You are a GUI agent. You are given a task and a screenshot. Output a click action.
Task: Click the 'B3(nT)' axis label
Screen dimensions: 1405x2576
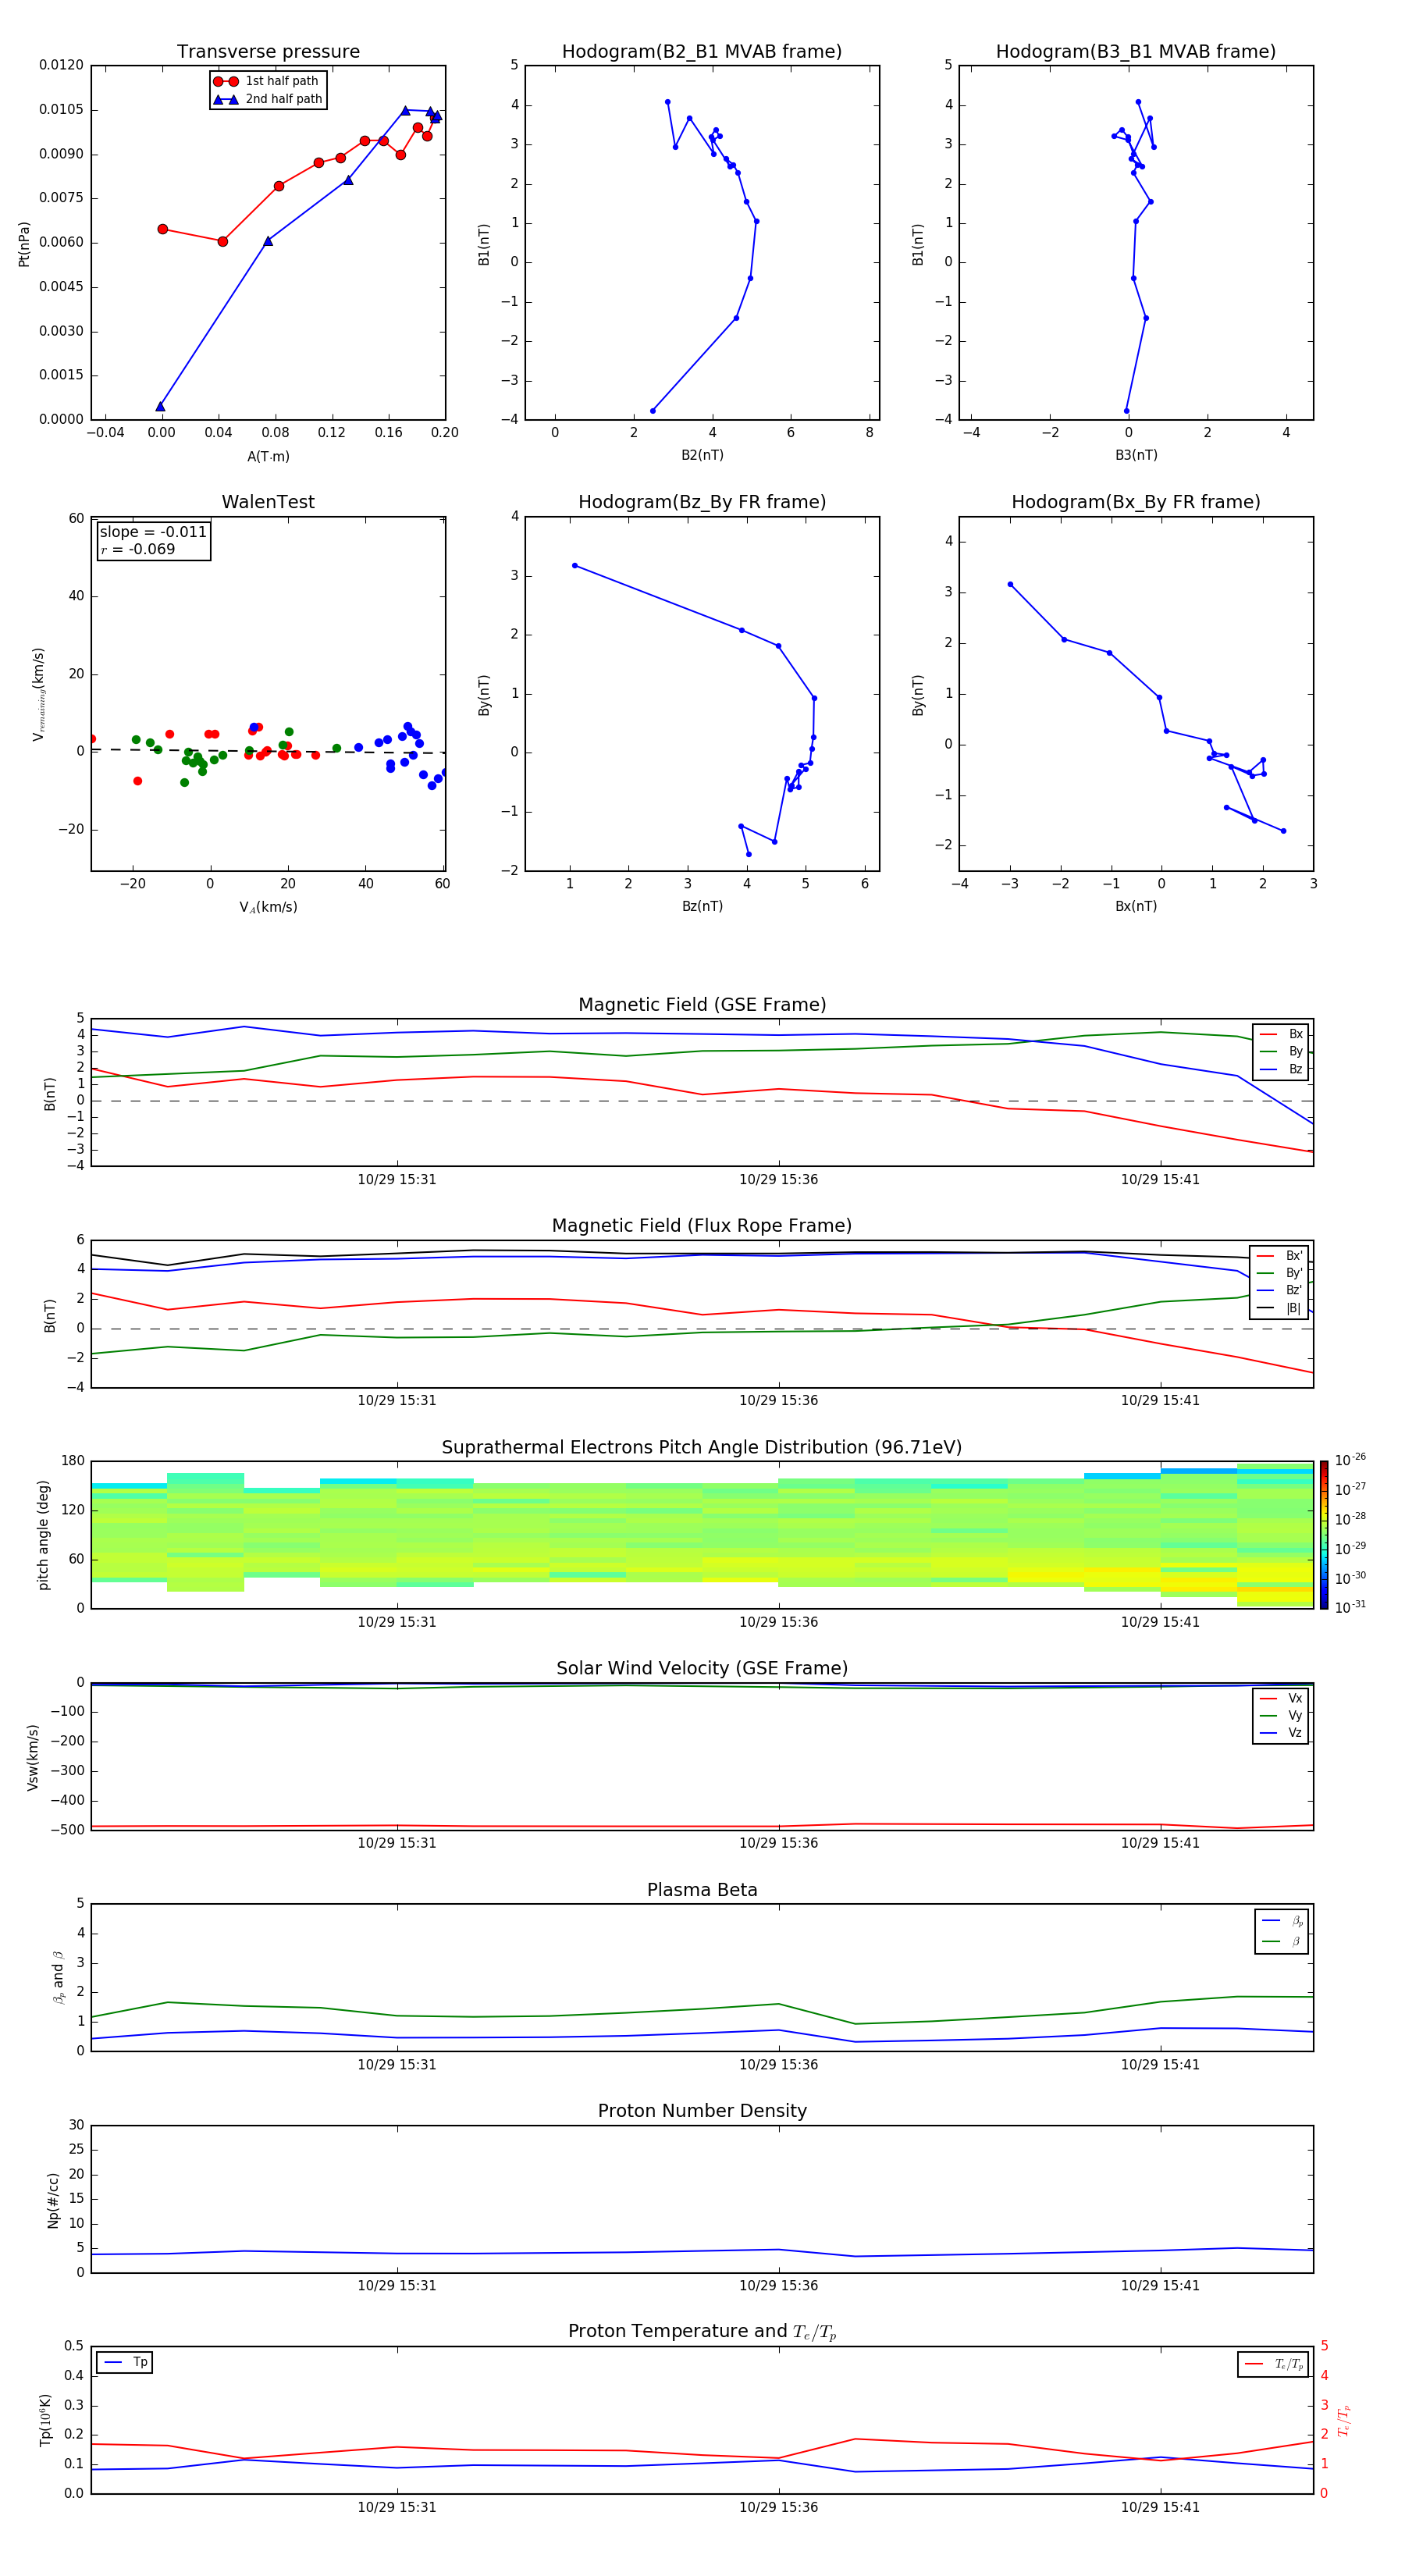1136,455
